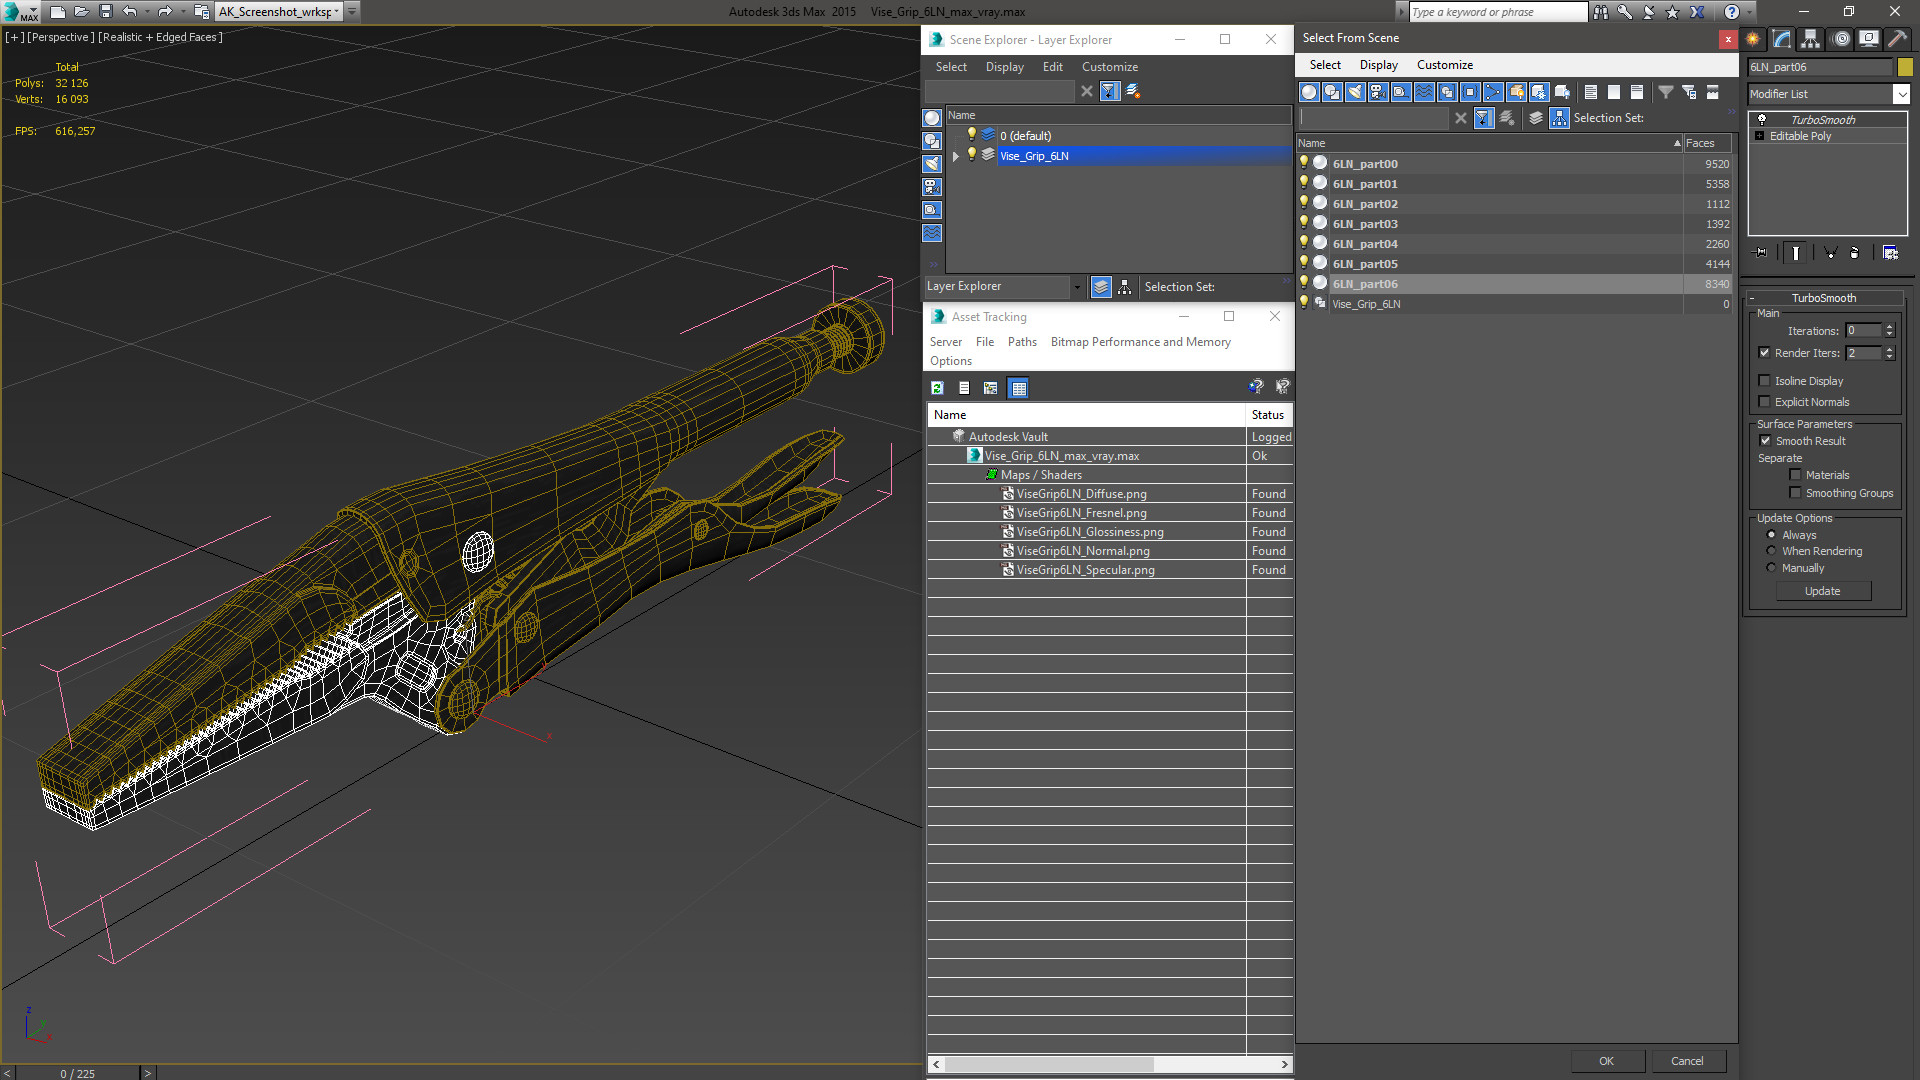
Task: Toggle Display Geometry filter in Select From Scene
Action: pos(1309,92)
